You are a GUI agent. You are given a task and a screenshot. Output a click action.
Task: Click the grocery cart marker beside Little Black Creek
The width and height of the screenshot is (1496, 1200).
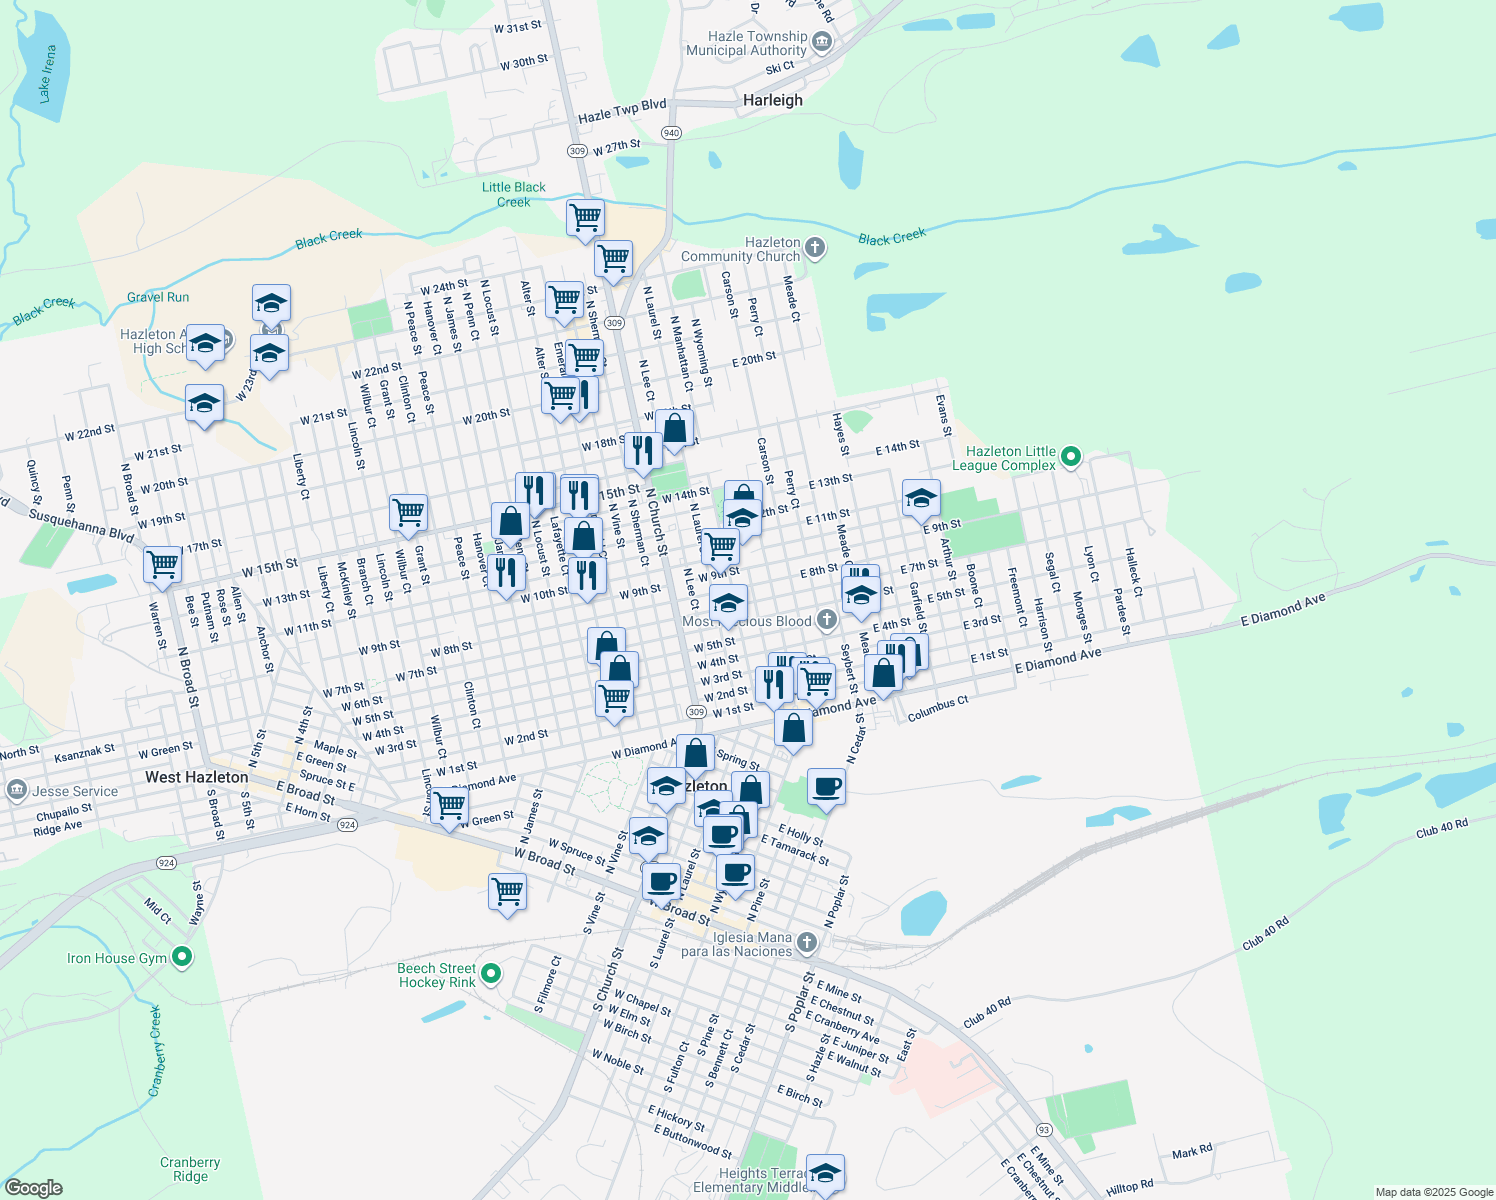tap(585, 218)
